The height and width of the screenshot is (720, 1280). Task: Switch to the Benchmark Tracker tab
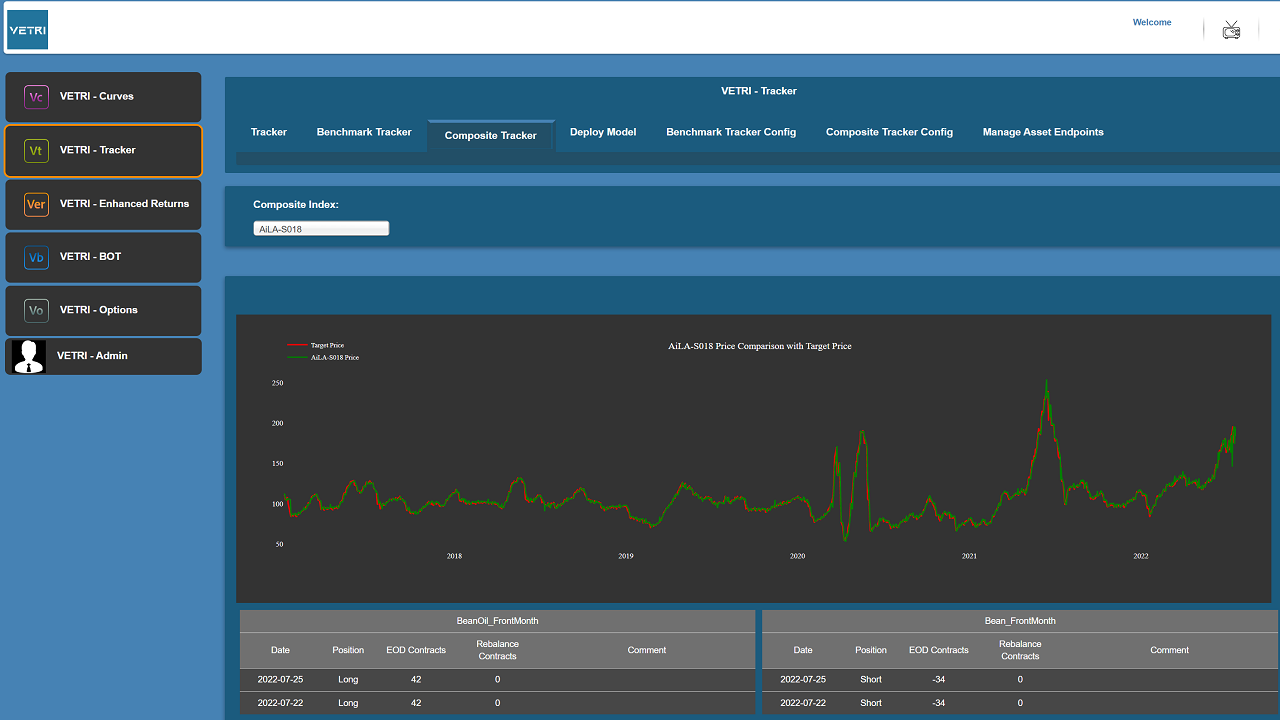pyautogui.click(x=364, y=132)
